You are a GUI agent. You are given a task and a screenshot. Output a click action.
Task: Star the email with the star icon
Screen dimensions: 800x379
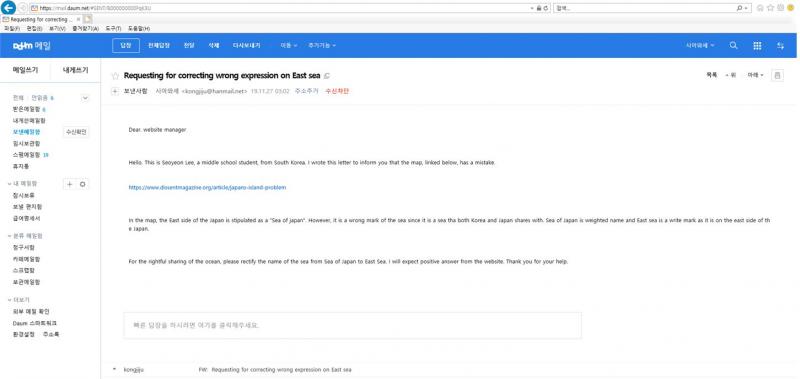tap(115, 76)
